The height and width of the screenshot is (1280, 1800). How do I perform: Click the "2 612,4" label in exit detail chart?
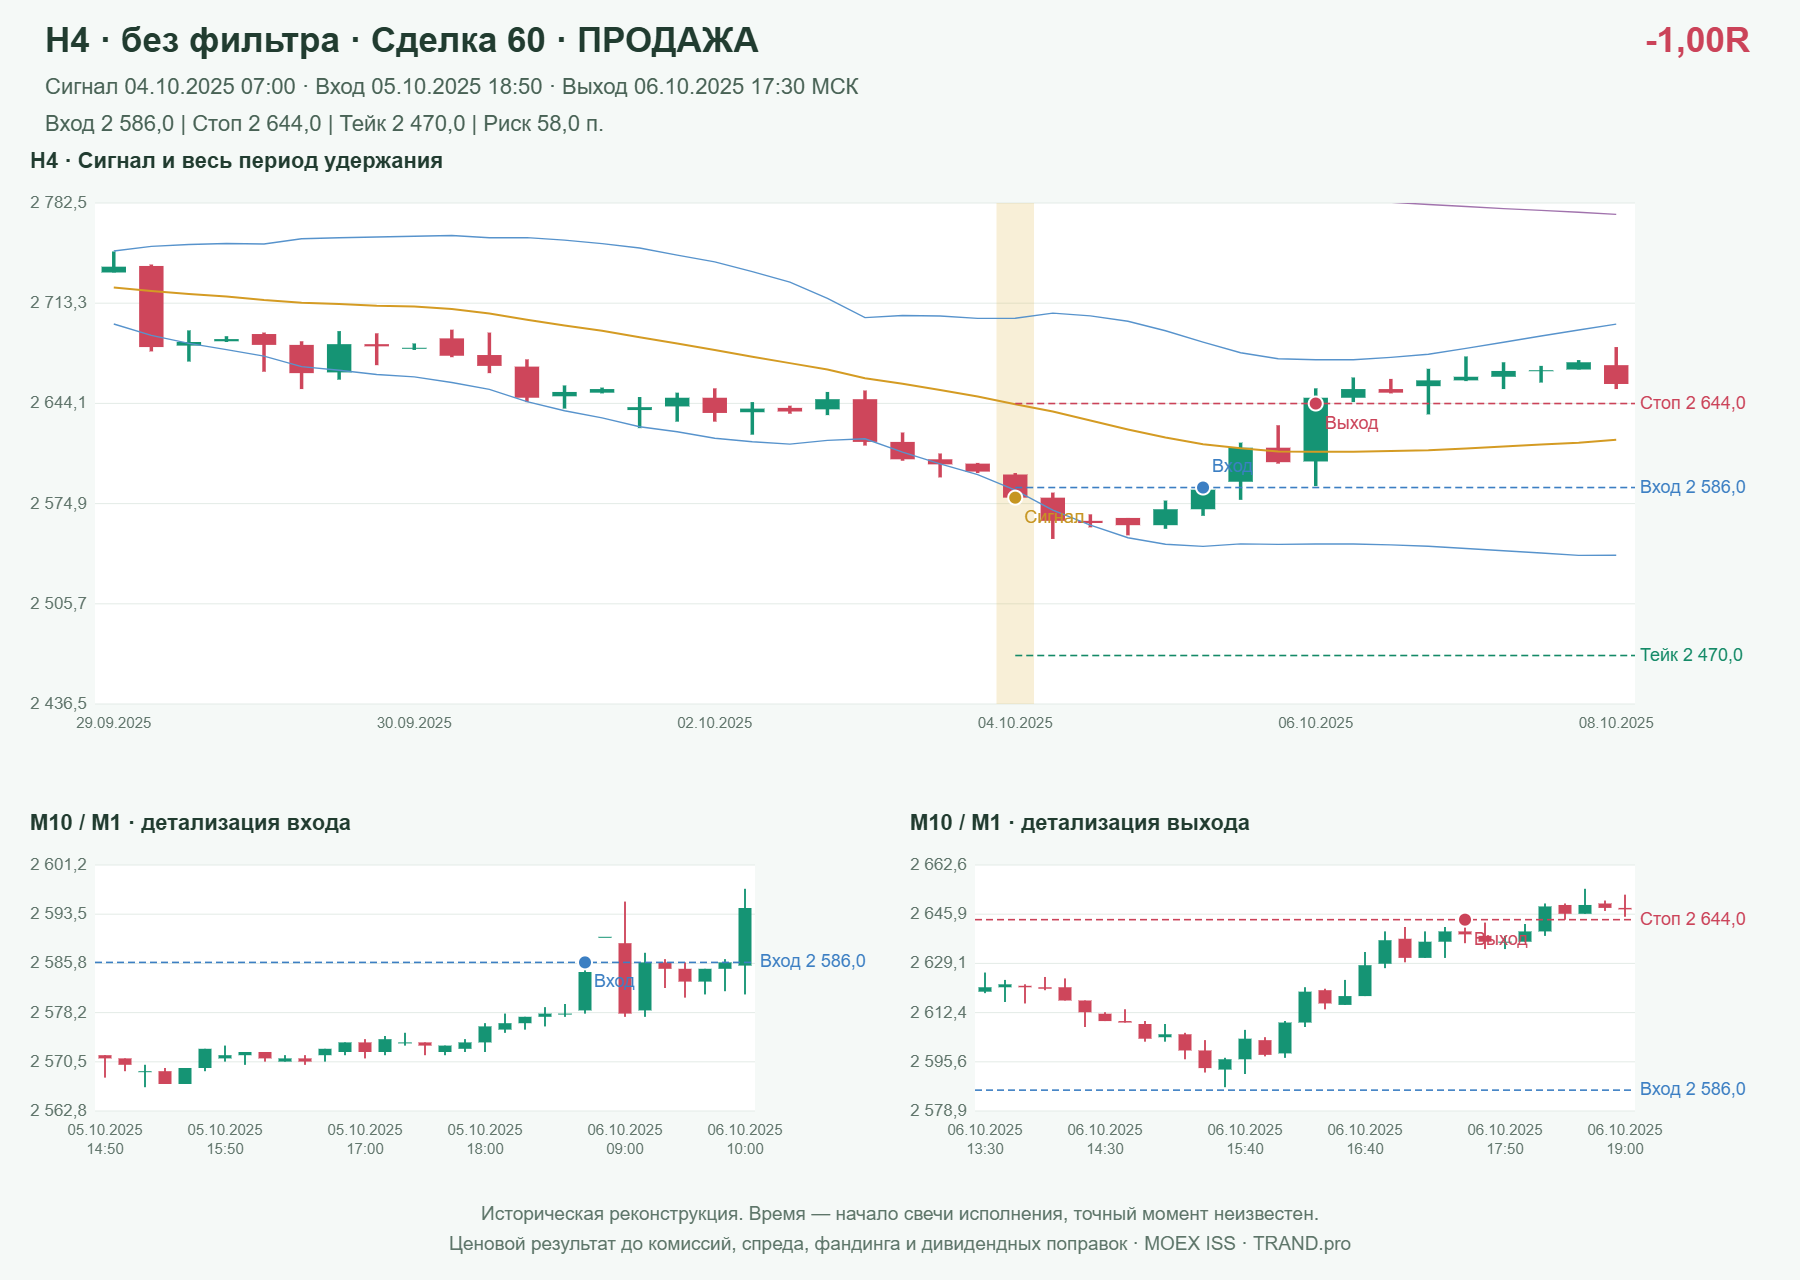point(938,1013)
